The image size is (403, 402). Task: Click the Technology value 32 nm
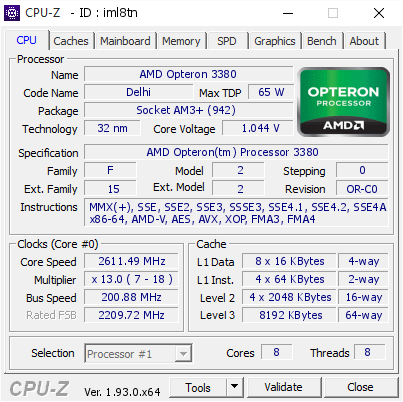(x=112, y=128)
